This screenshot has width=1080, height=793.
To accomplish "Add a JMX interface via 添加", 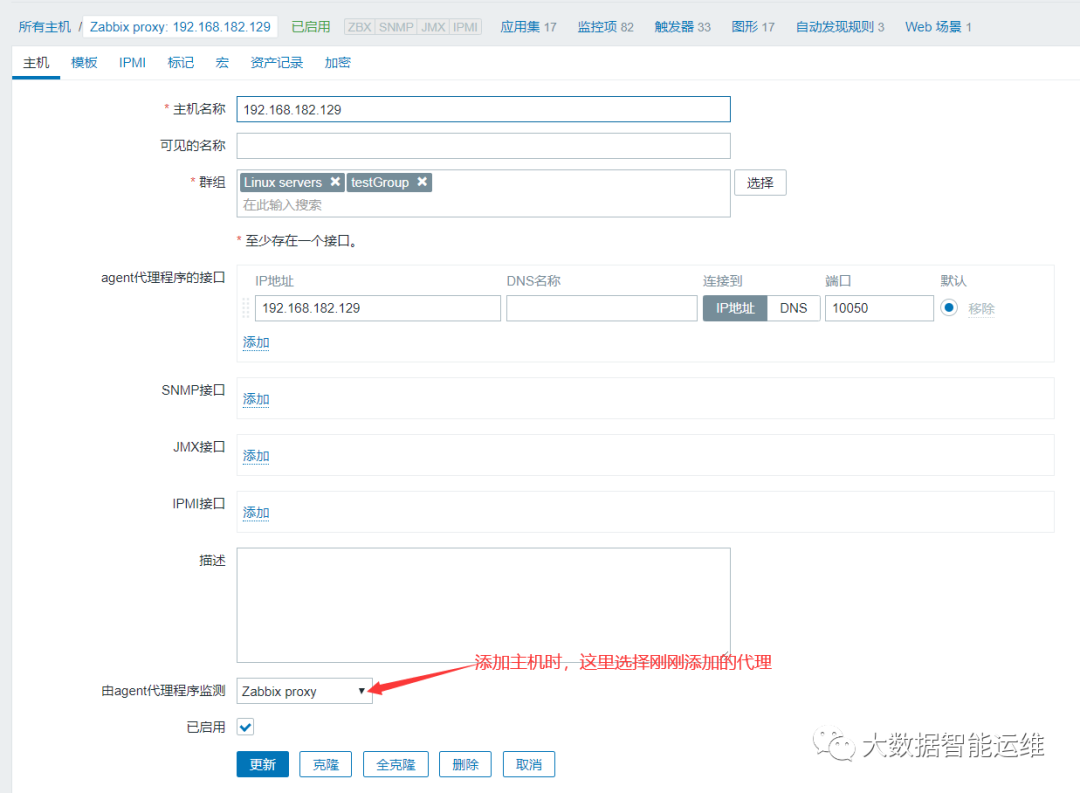I will click(x=256, y=456).
